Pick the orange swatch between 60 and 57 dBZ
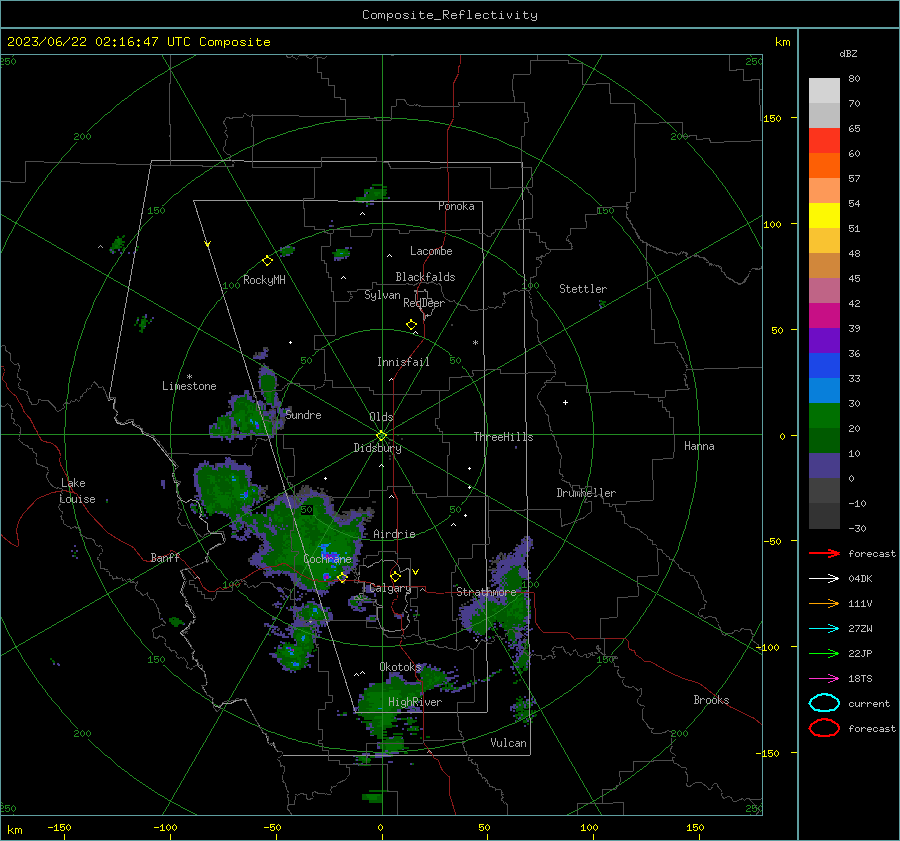900x841 pixels. click(824, 166)
